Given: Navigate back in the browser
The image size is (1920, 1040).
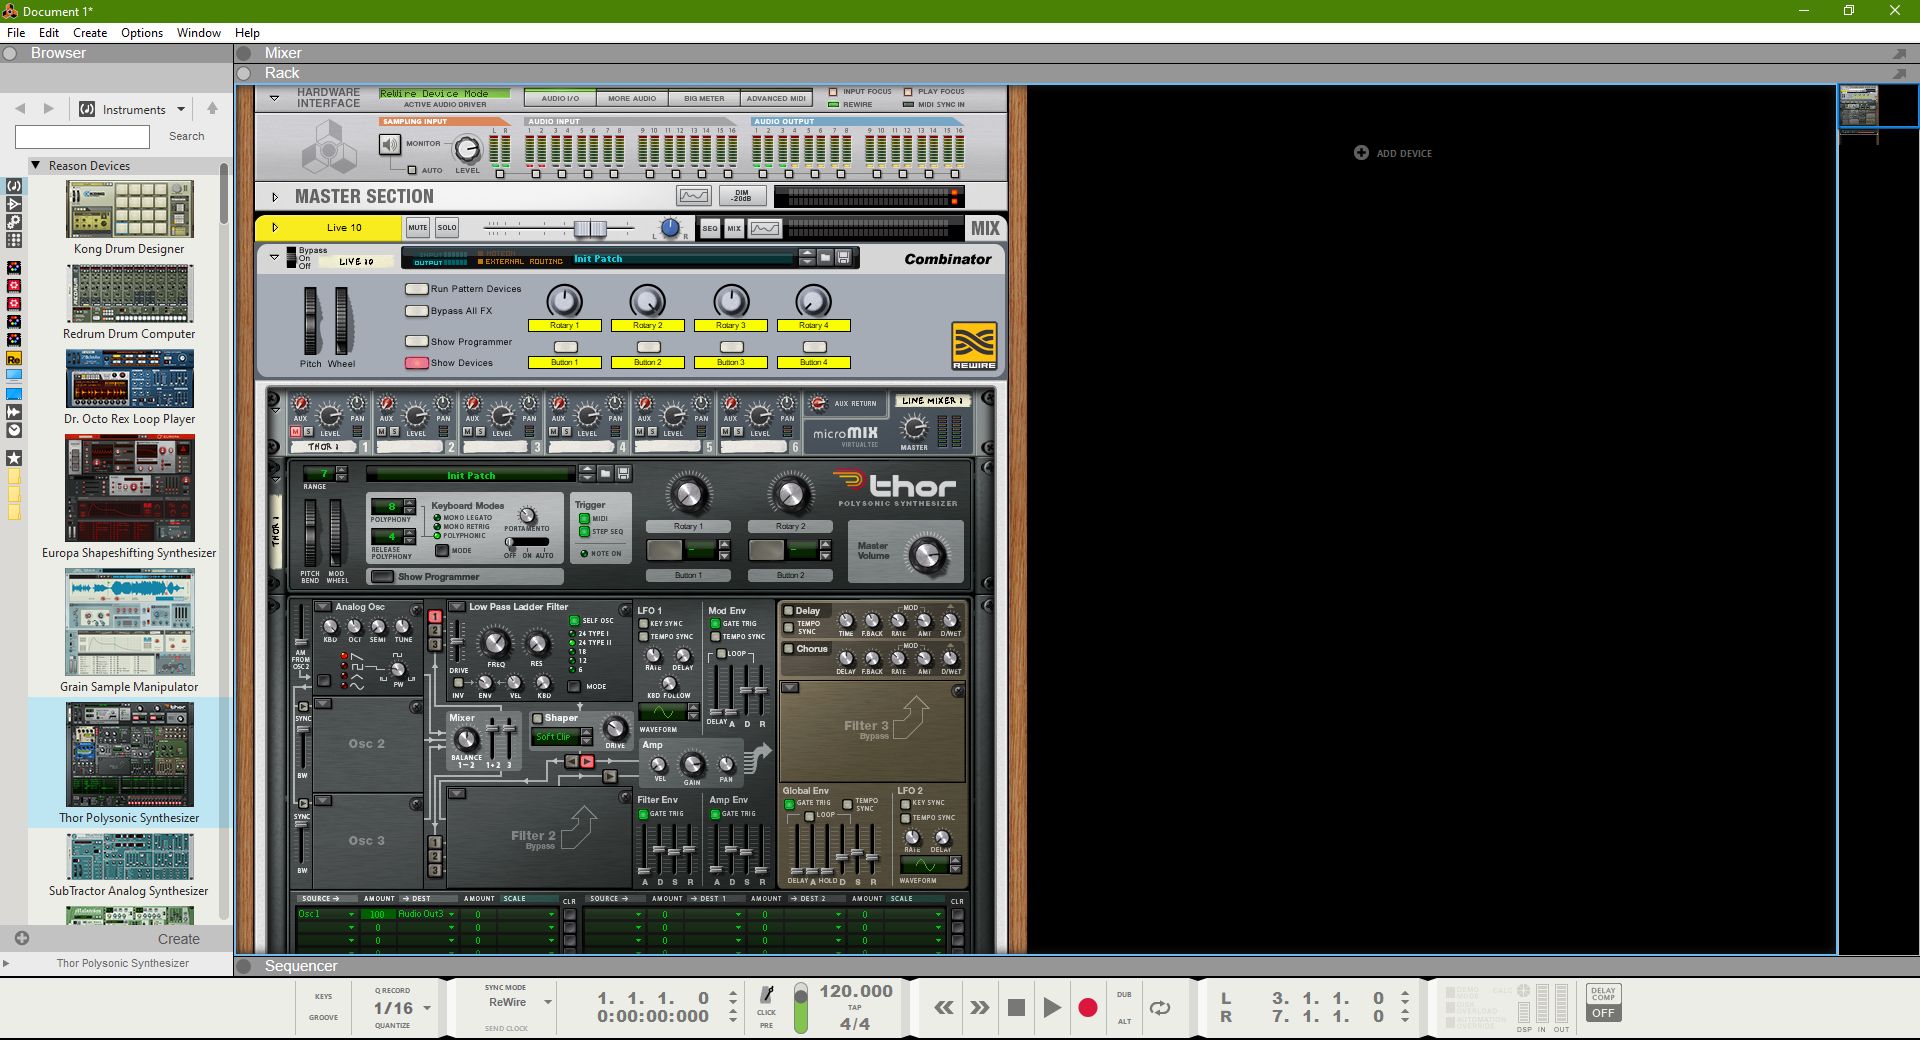Looking at the screenshot, I should [x=20, y=108].
